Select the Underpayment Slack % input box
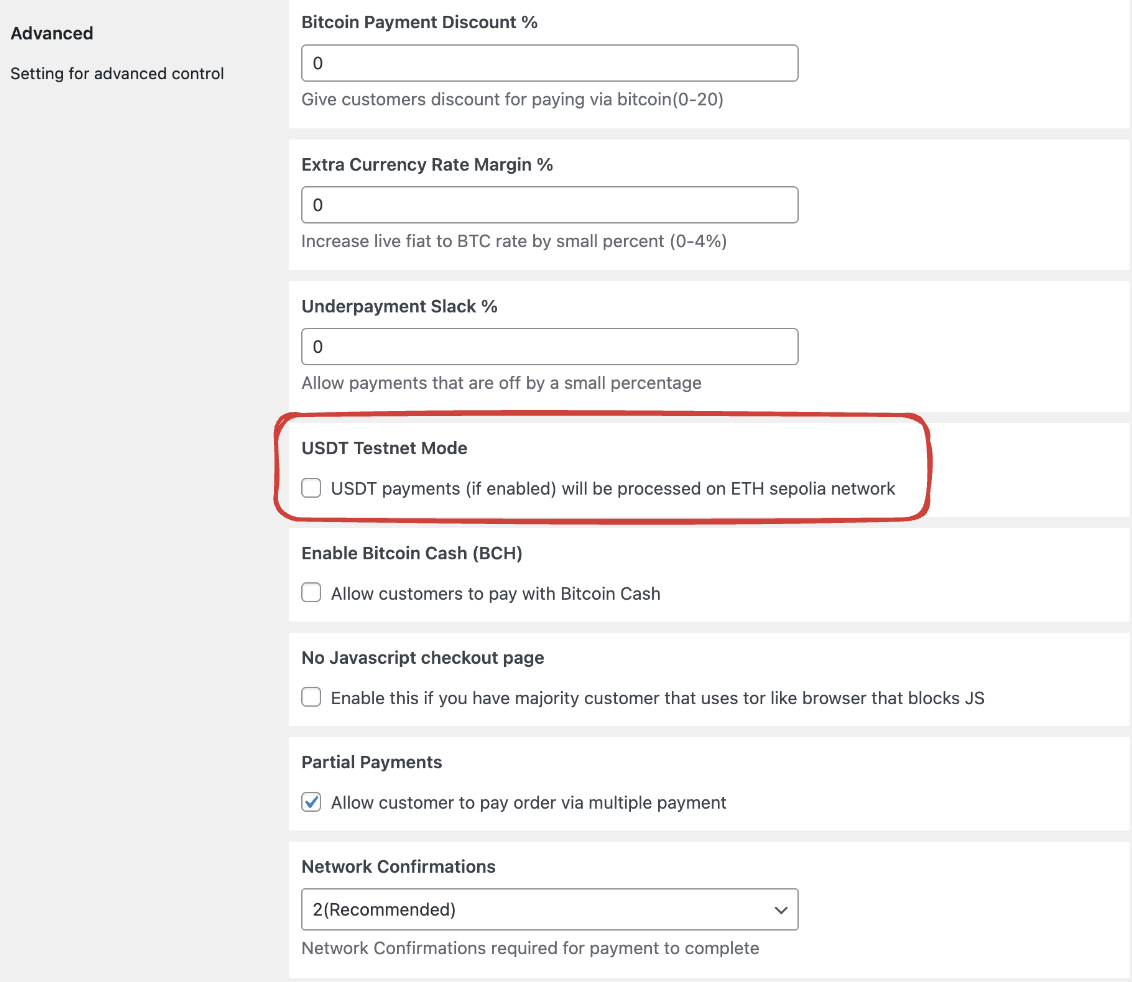Screen dimensions: 1132x982 pos(549,347)
